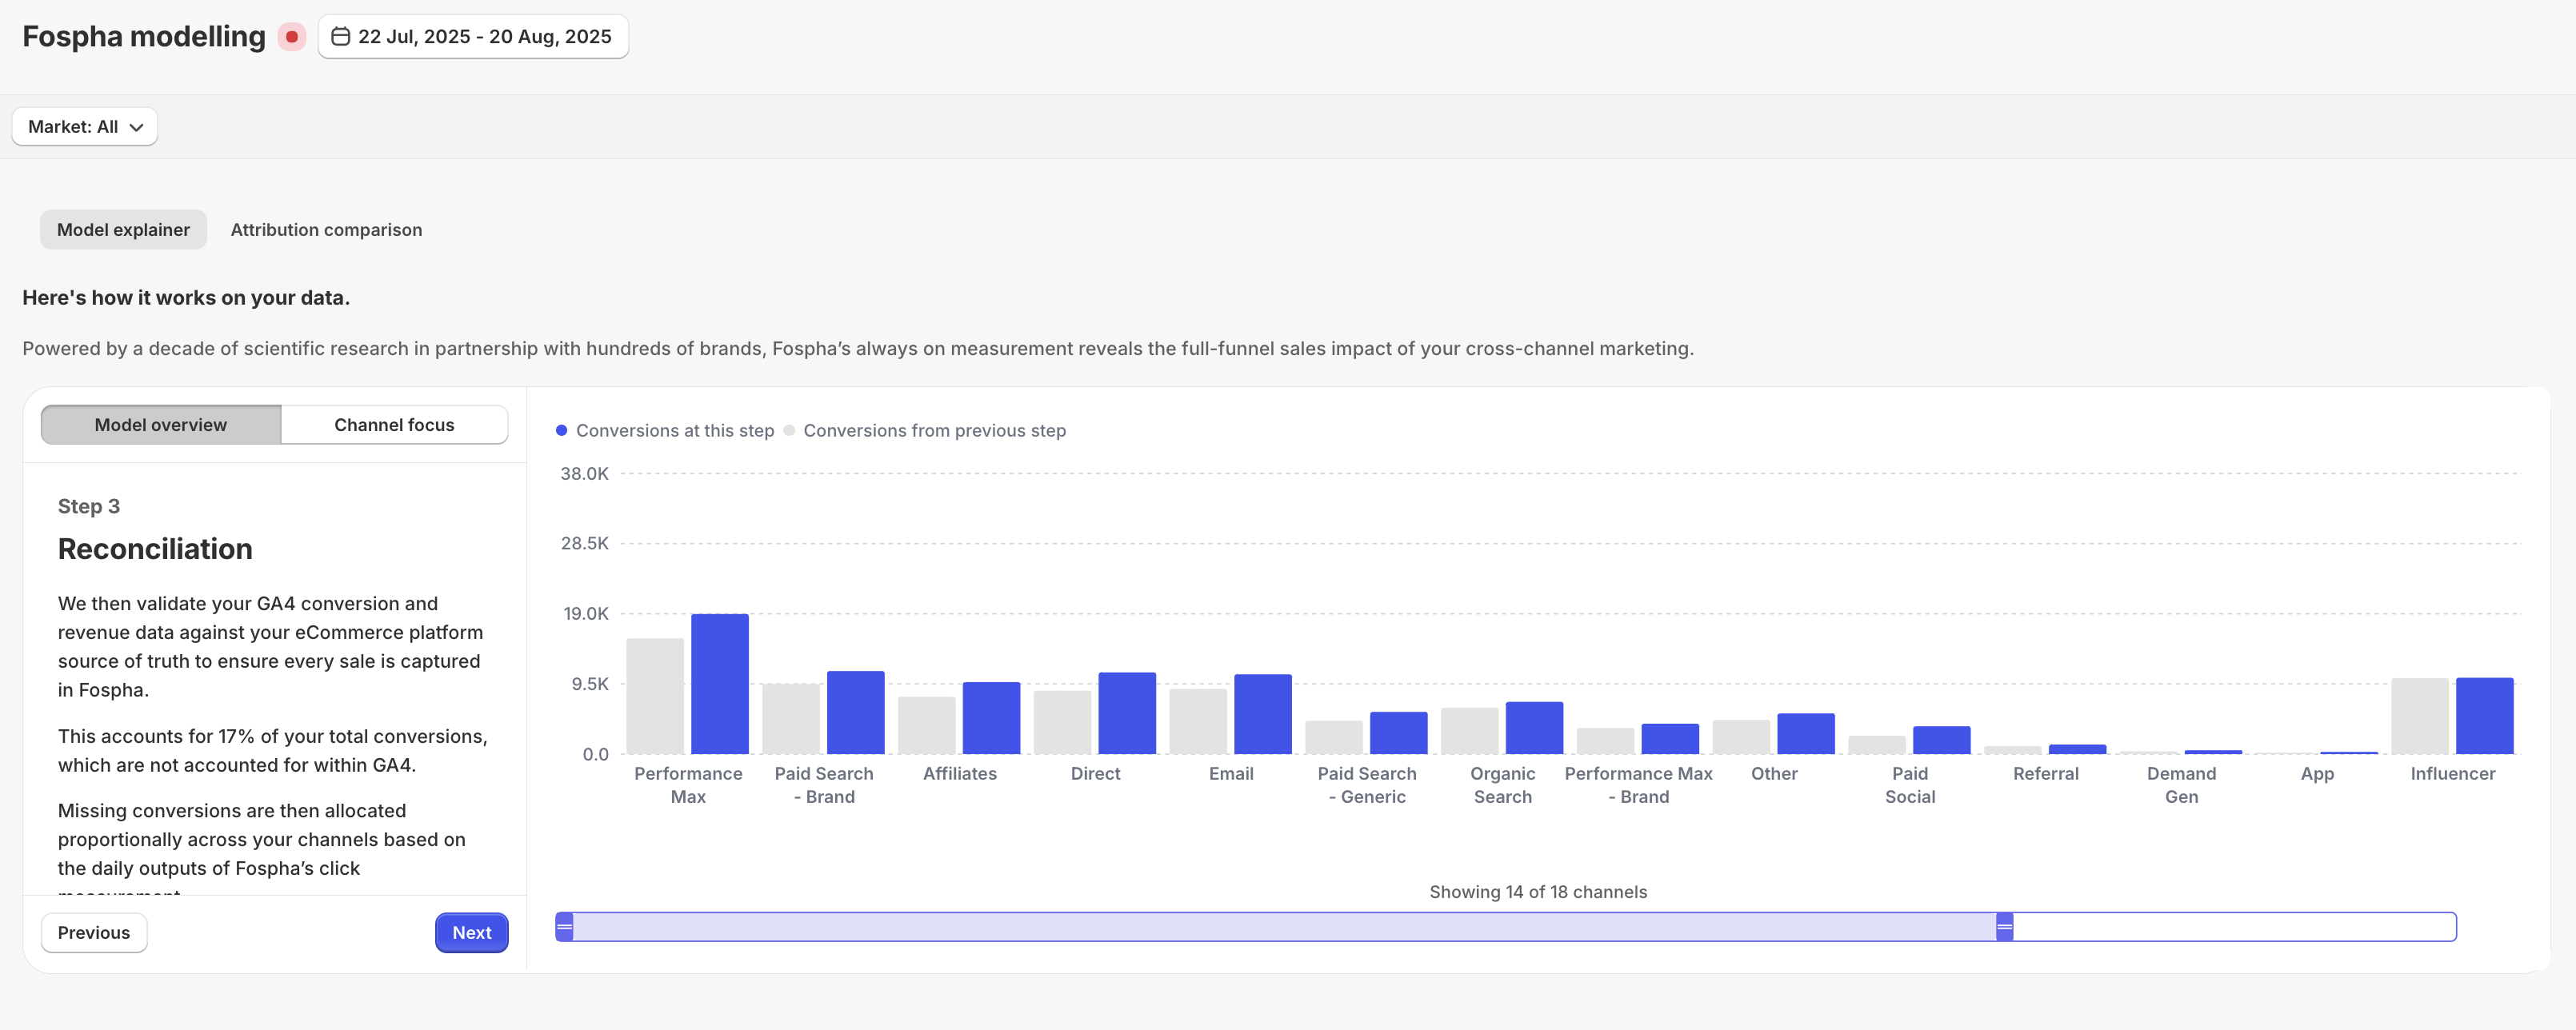This screenshot has height=1030, width=2576.
Task: Click the Market dropdown chevron arrow
Action: click(x=137, y=127)
